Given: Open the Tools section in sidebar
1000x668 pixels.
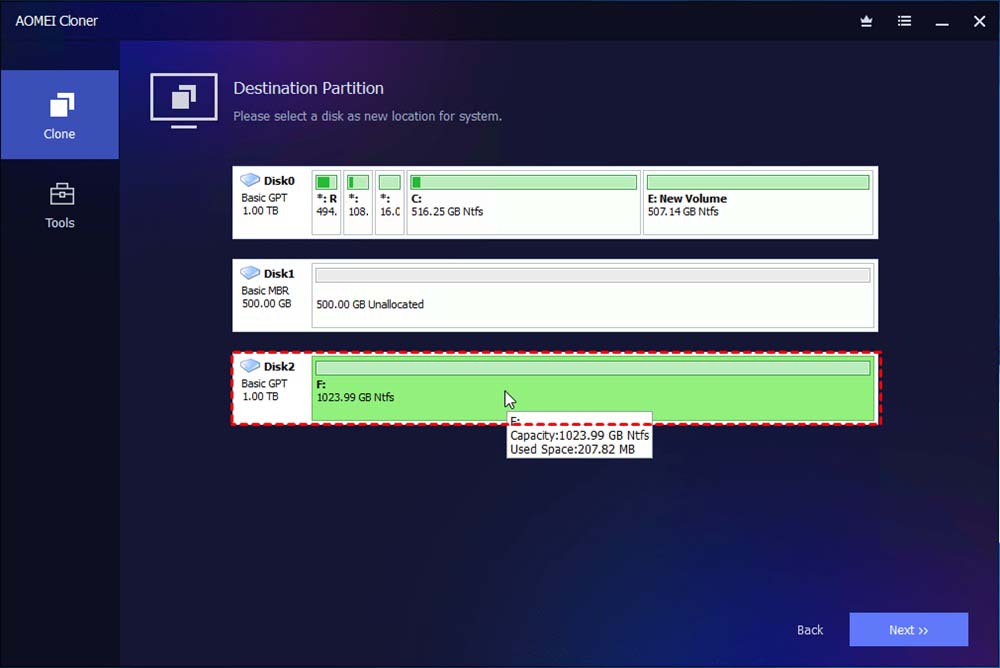Looking at the screenshot, I should tap(59, 205).
